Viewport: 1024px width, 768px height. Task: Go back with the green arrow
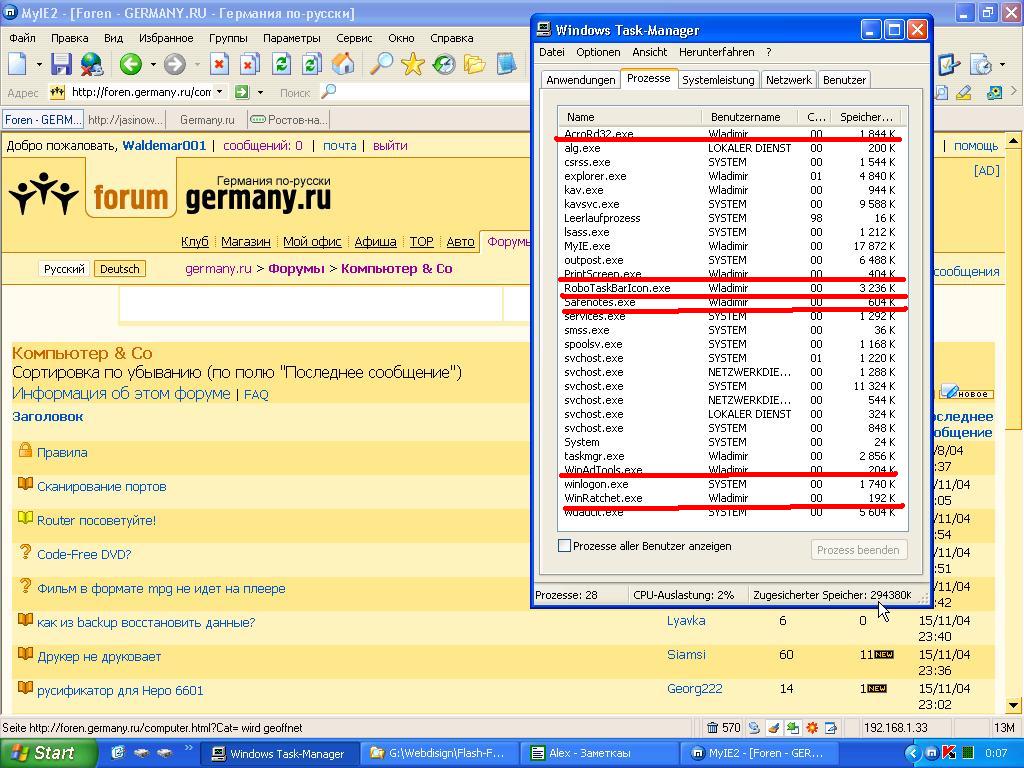click(x=131, y=64)
